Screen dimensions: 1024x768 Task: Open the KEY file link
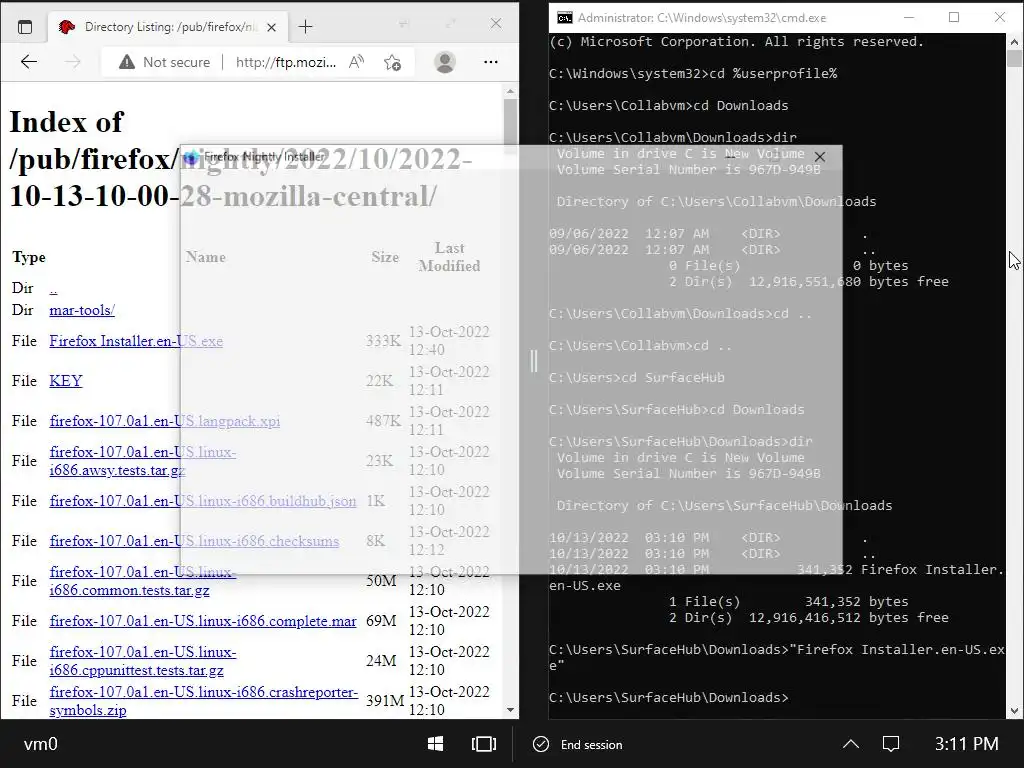66,381
